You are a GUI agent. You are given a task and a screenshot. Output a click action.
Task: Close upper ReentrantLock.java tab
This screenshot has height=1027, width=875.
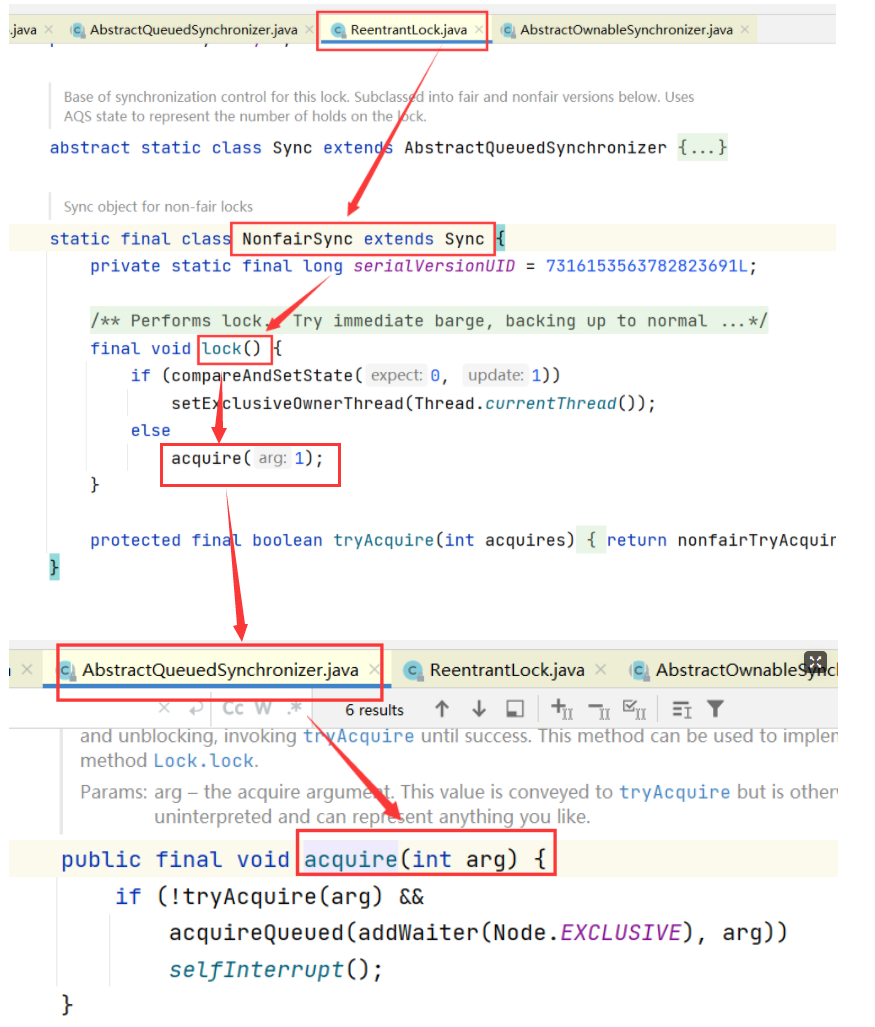click(x=479, y=30)
